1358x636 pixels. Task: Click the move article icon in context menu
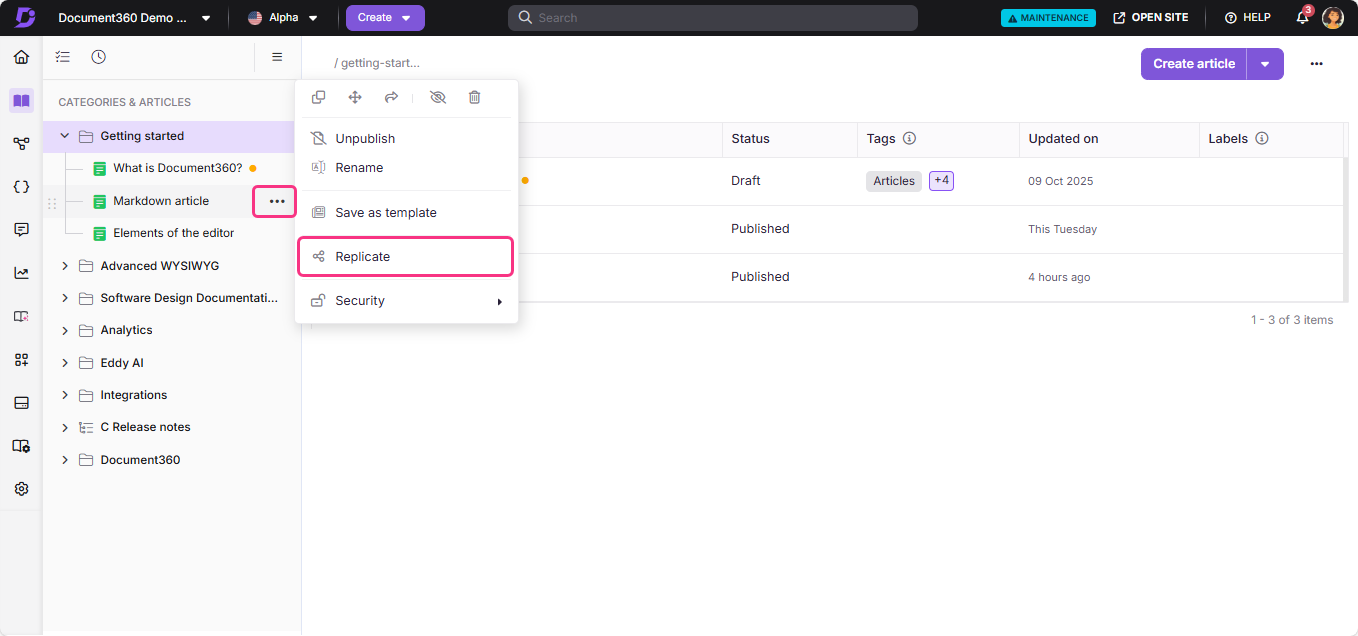(x=355, y=97)
